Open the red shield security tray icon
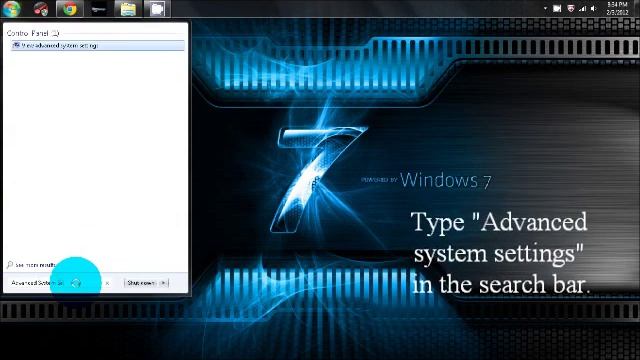This screenshot has height=360, width=640. tap(571, 8)
